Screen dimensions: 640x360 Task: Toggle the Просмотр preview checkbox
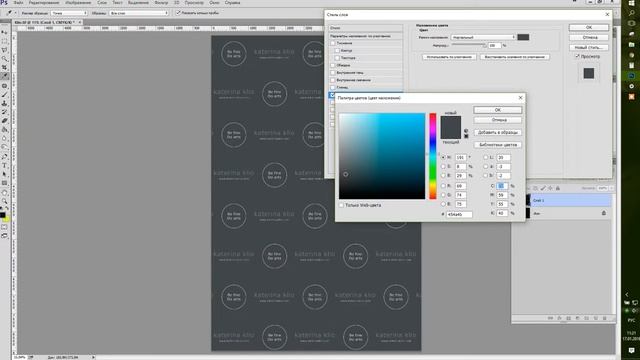tap(577, 56)
